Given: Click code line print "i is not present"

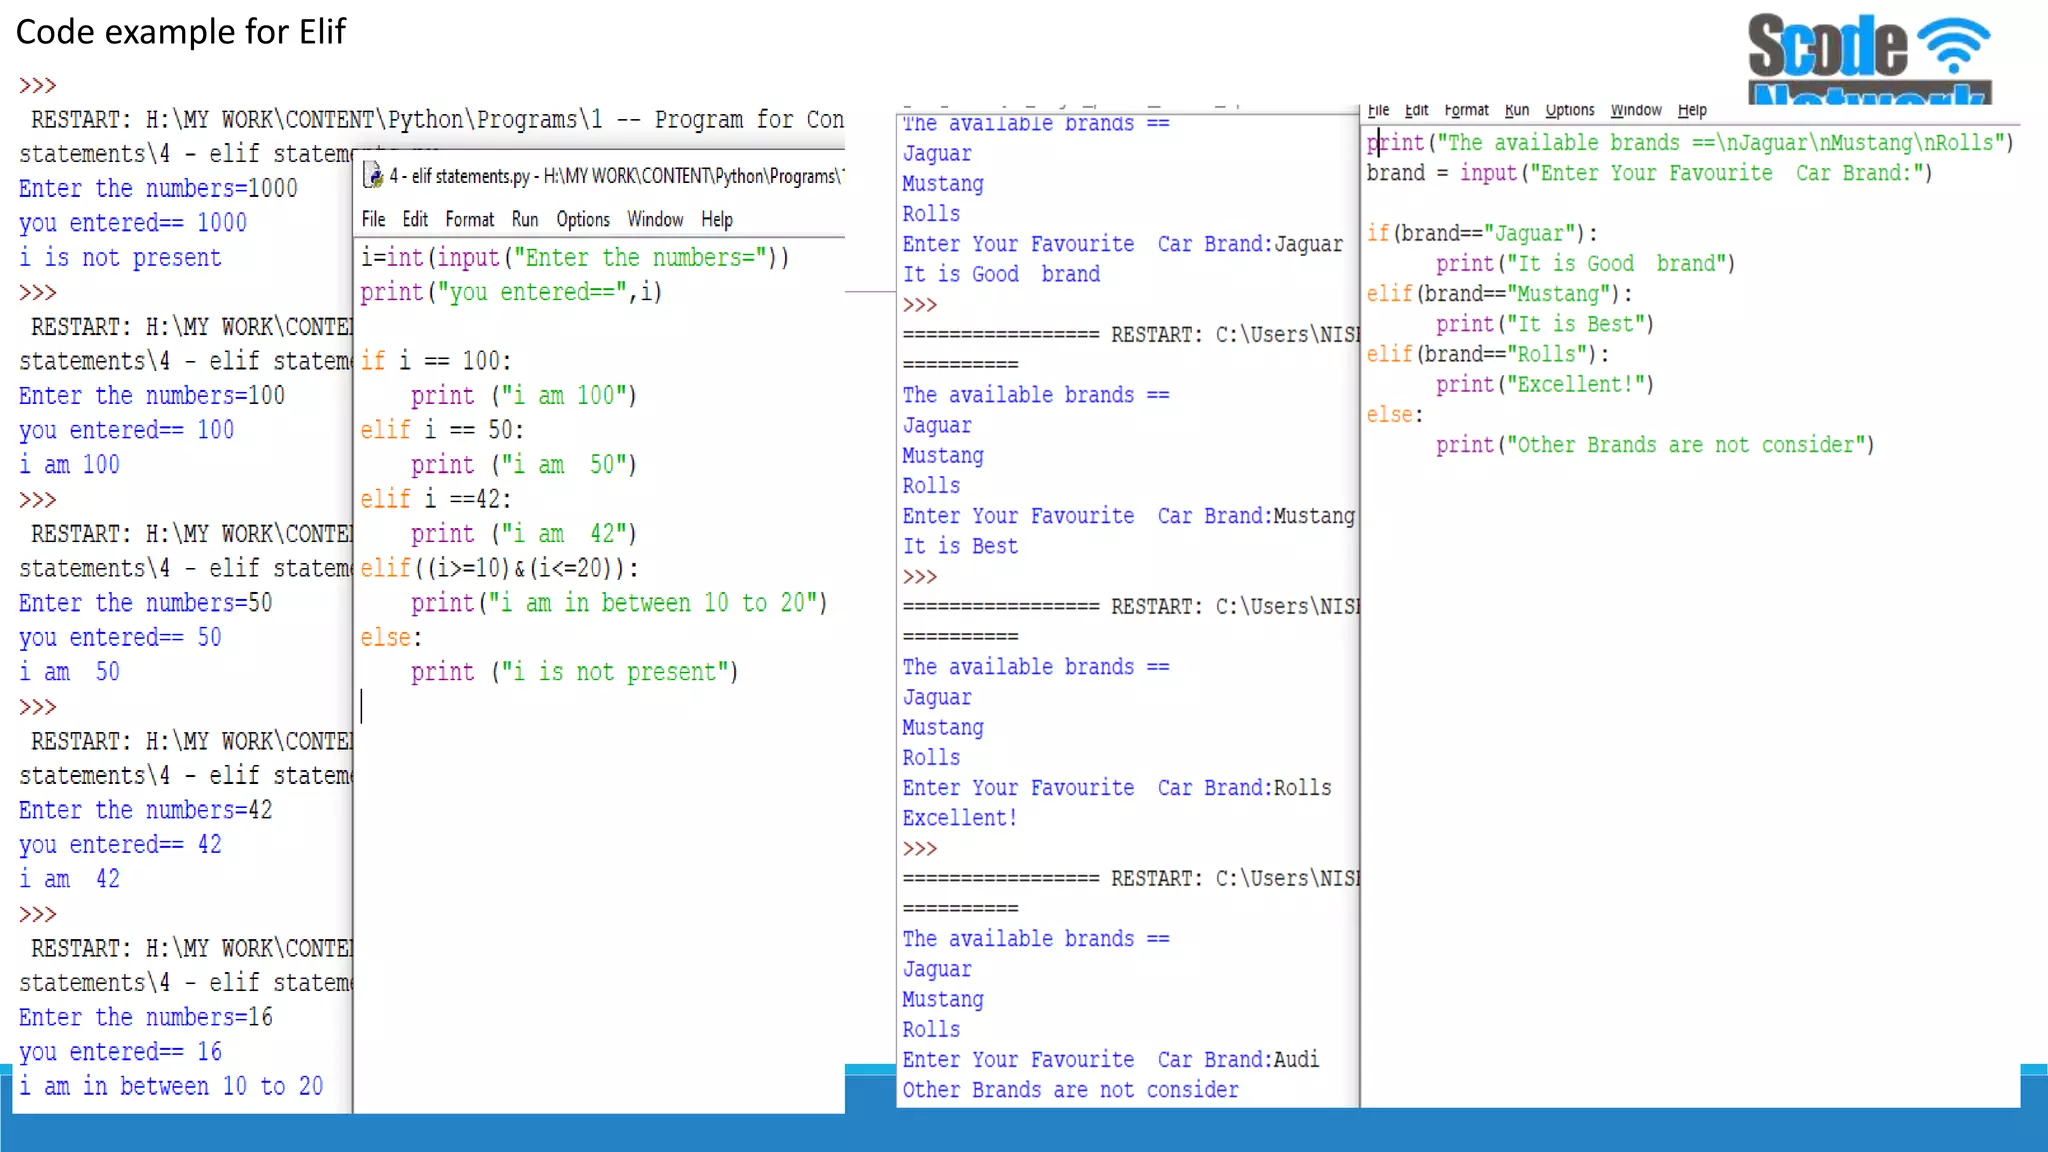Looking at the screenshot, I should pos(574,672).
